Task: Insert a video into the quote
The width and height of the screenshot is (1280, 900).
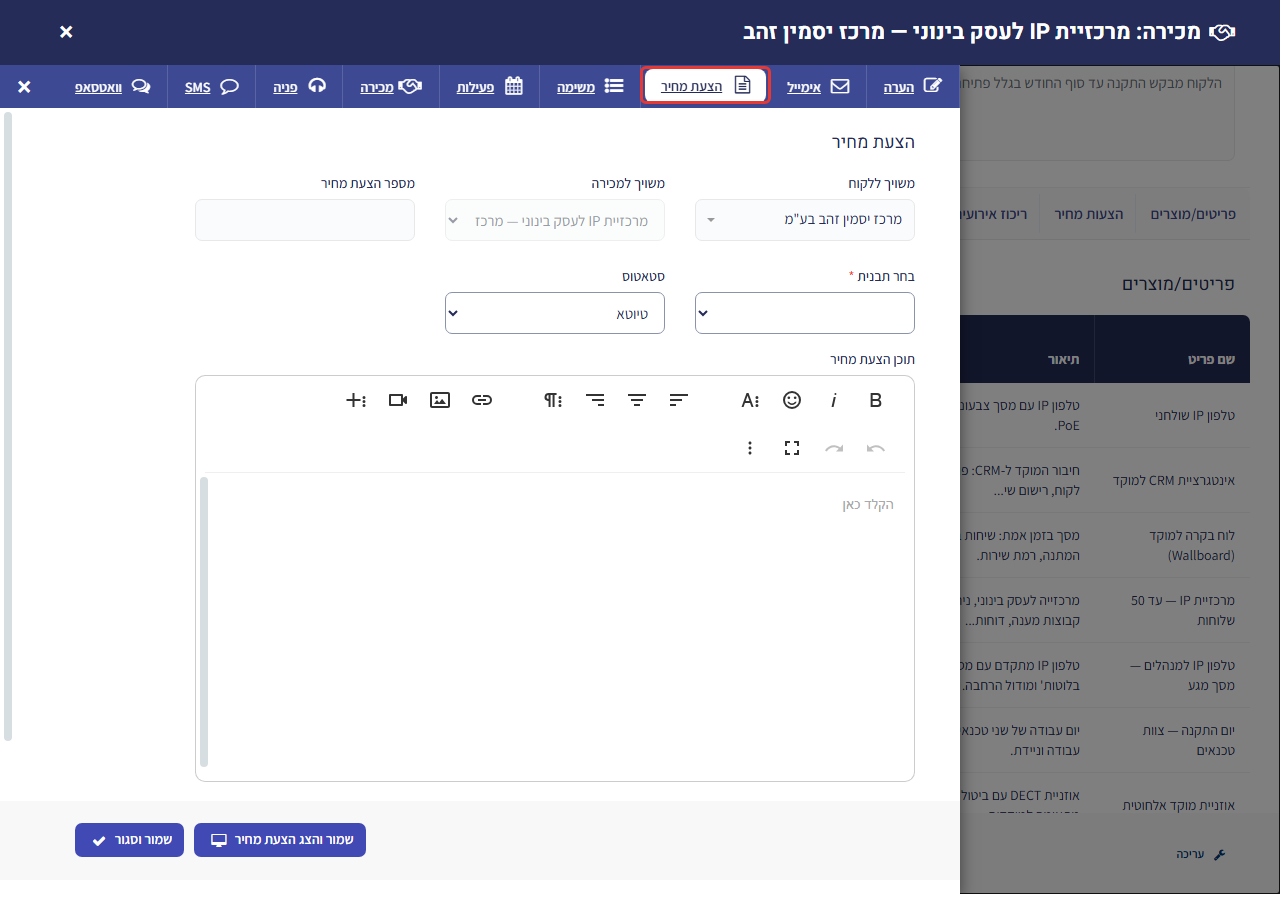Action: (x=398, y=400)
